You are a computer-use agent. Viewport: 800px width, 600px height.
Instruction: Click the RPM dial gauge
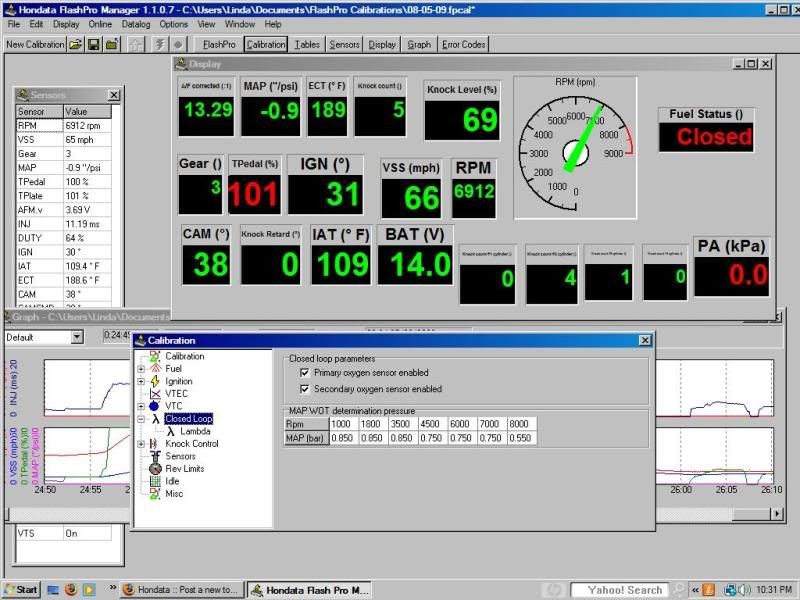575,148
